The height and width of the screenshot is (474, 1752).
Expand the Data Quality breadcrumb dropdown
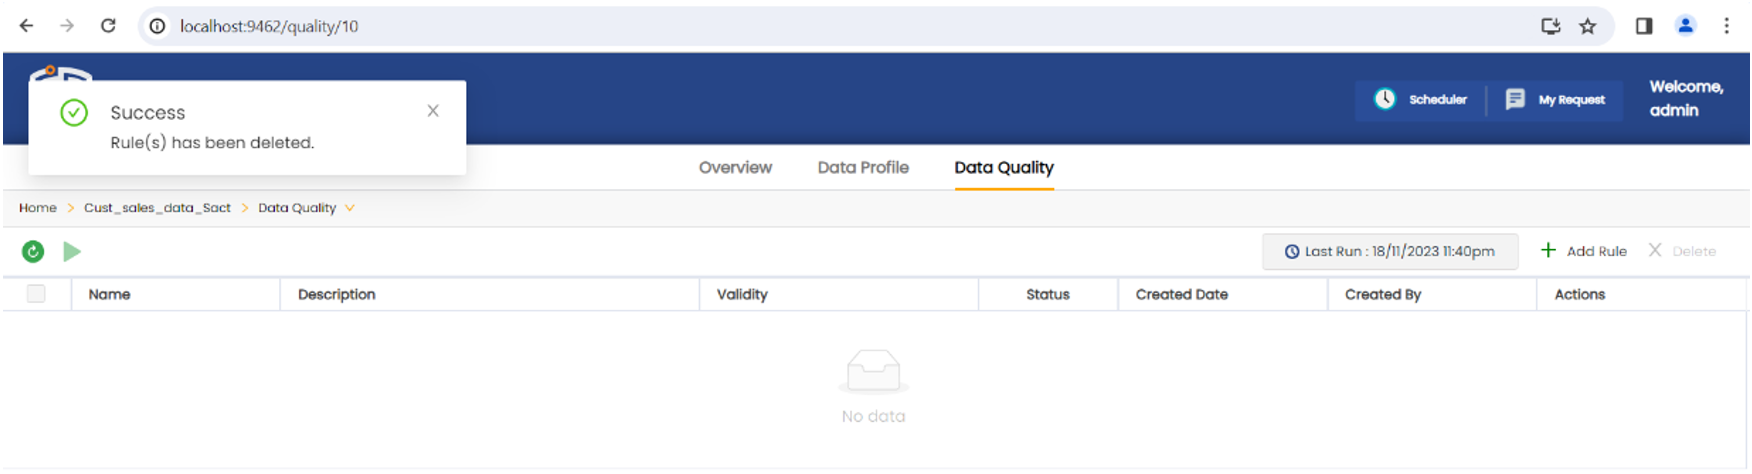(350, 208)
